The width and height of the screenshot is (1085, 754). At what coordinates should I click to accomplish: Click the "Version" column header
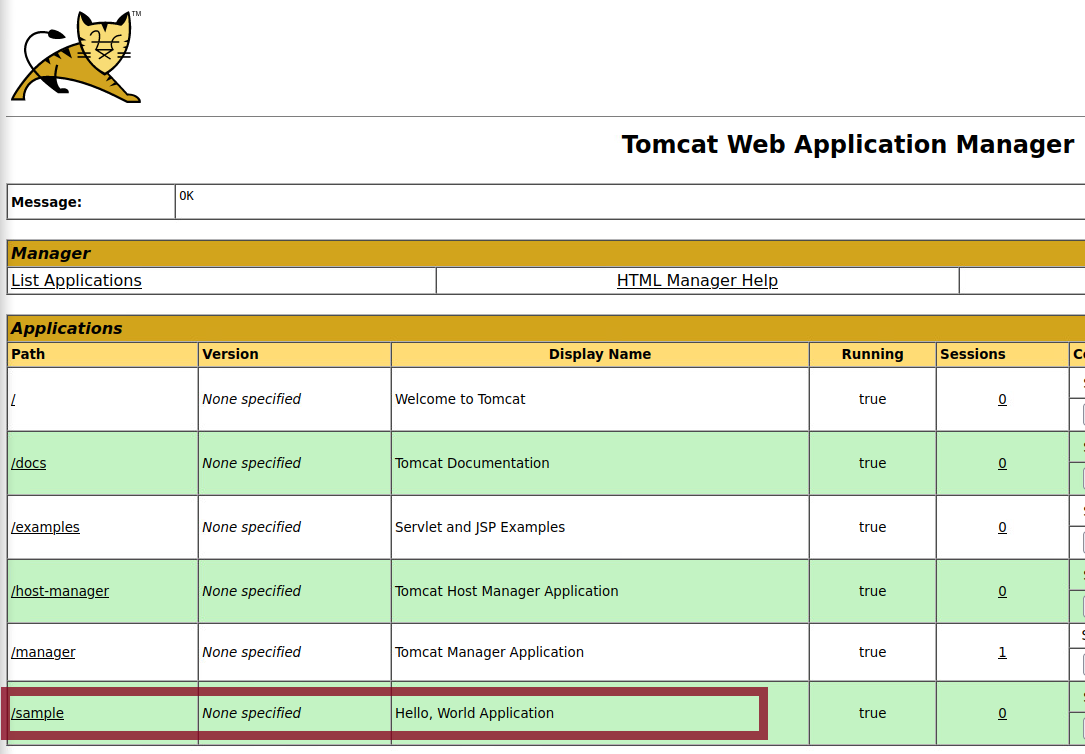pyautogui.click(x=230, y=354)
